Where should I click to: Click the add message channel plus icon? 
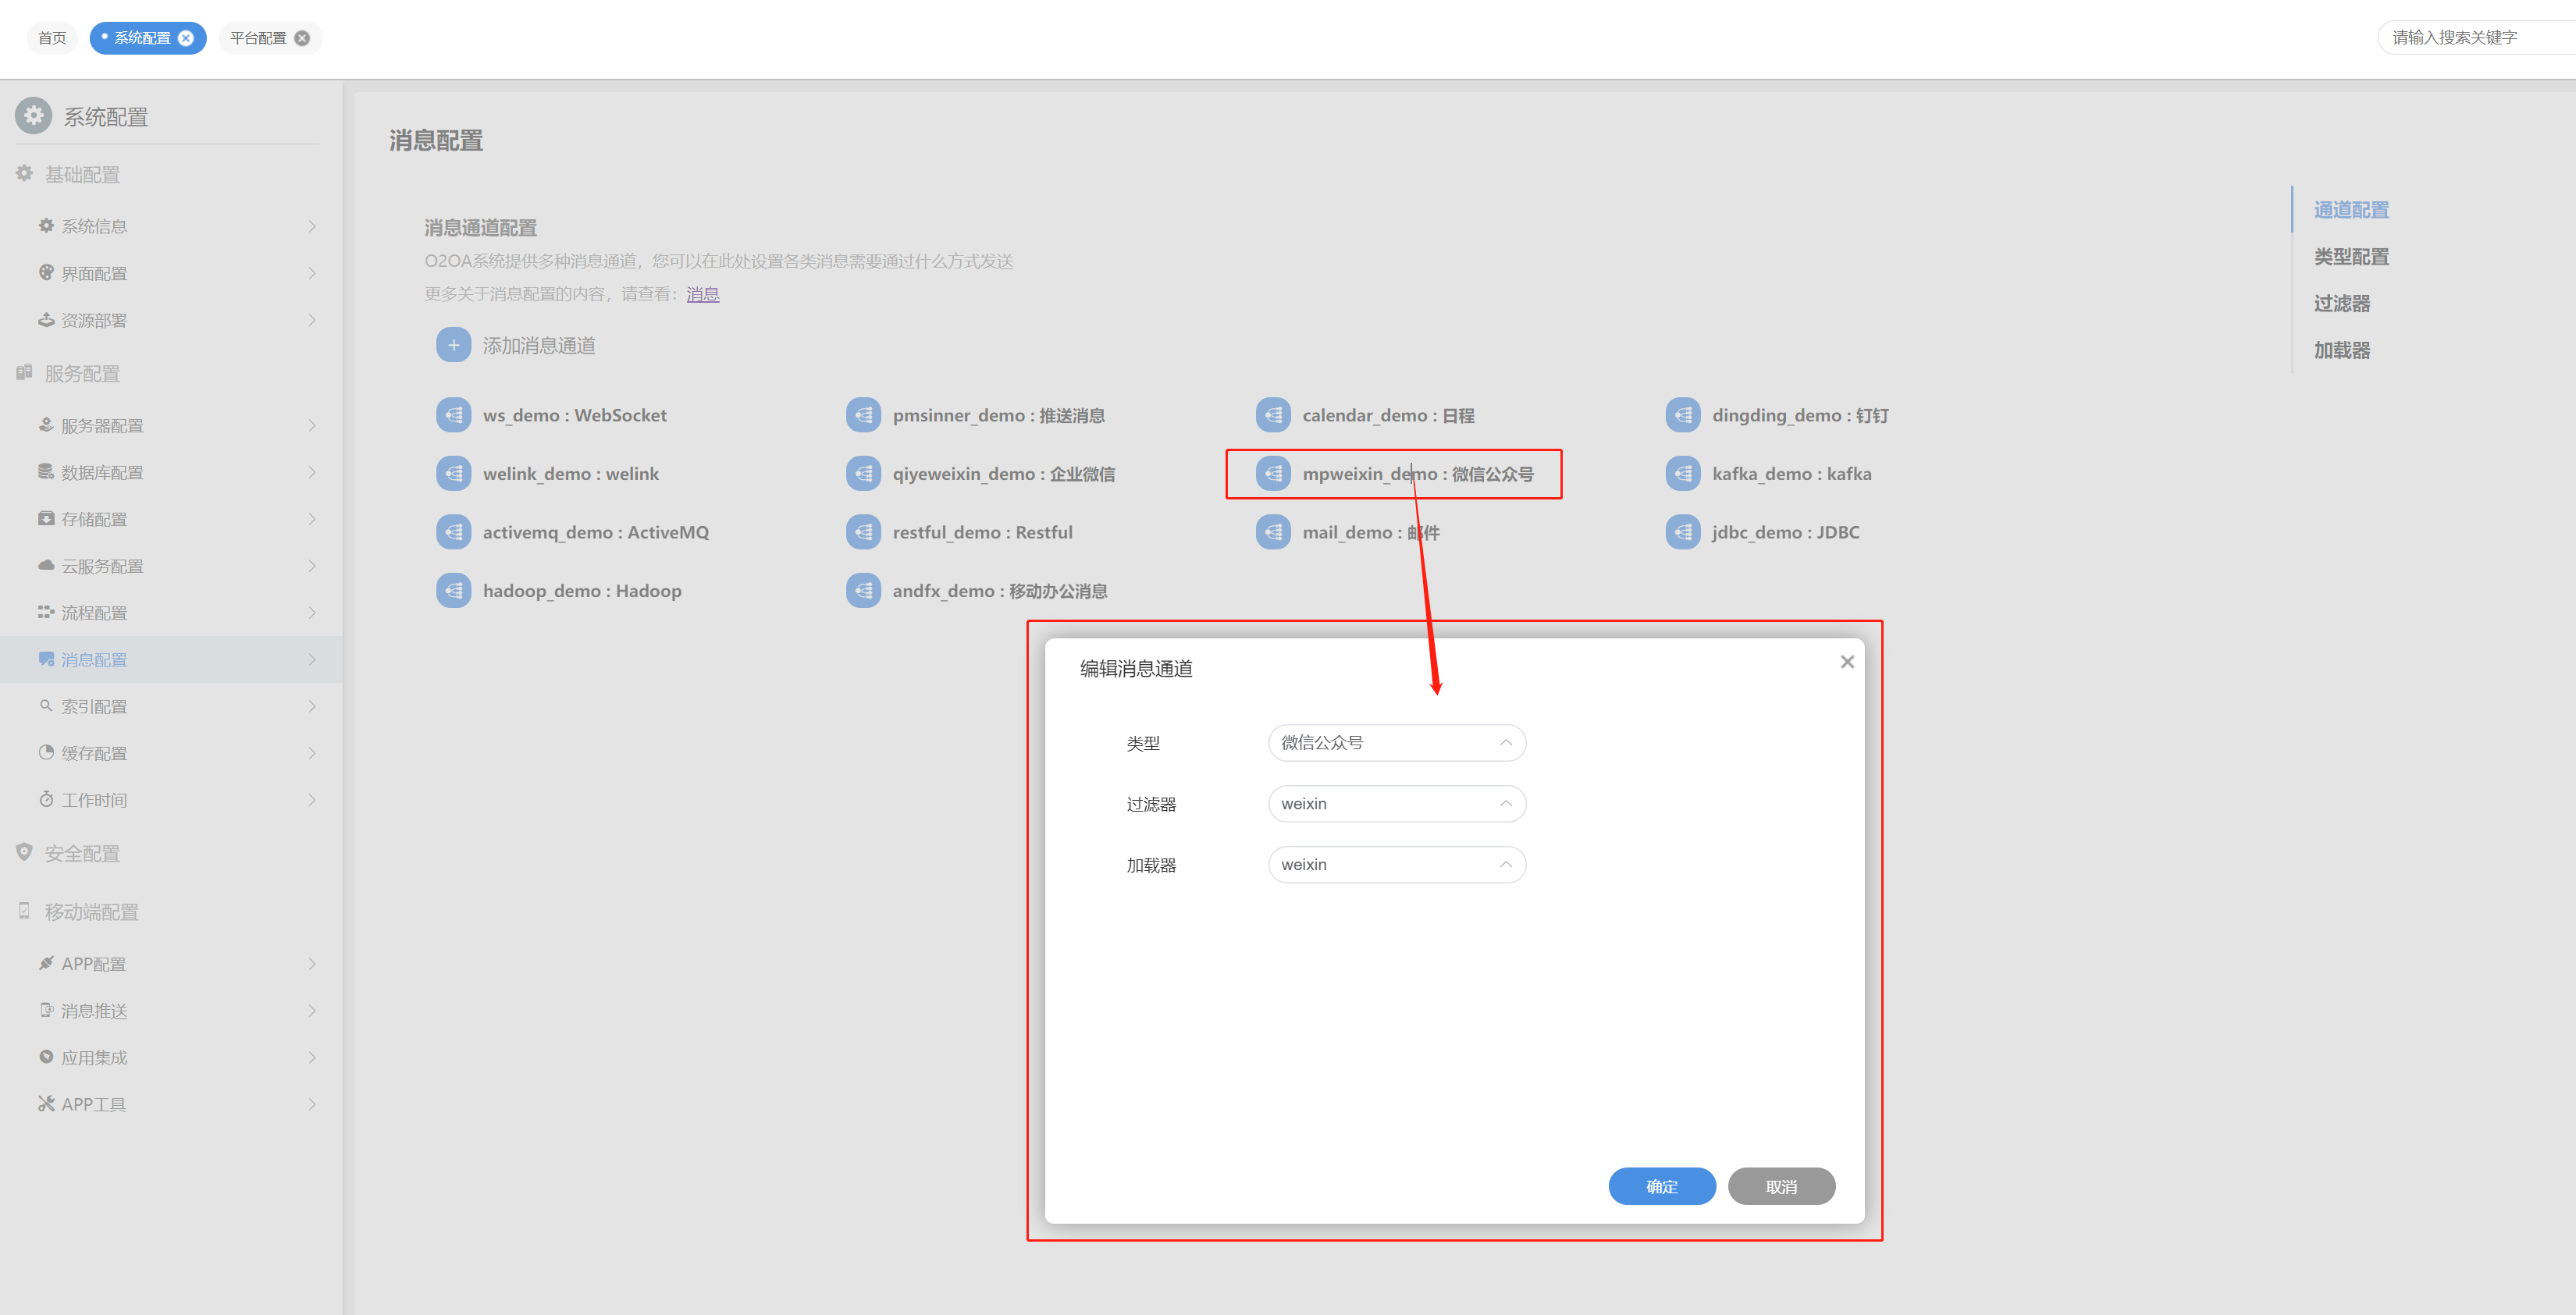pyautogui.click(x=453, y=345)
